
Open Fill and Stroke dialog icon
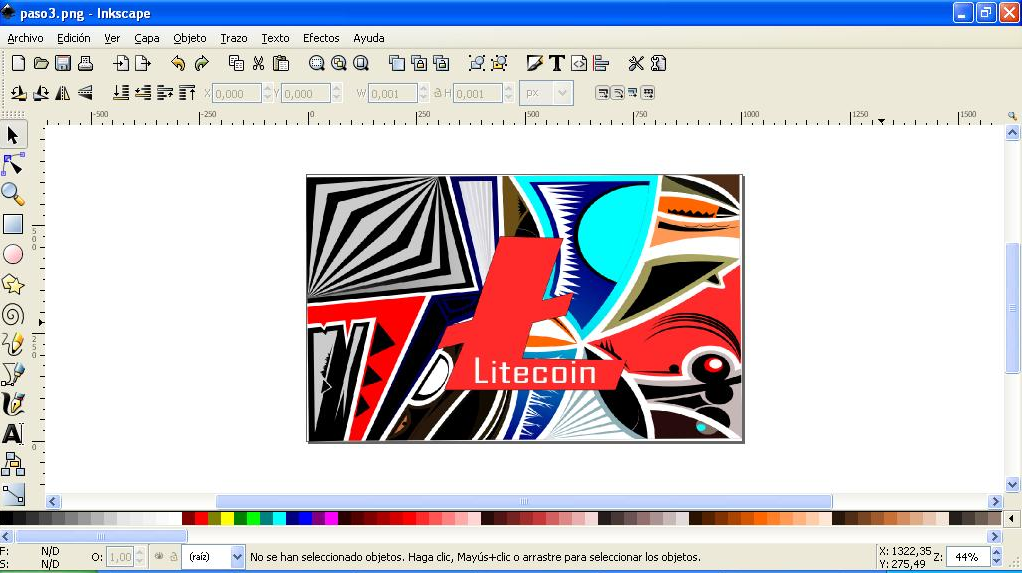tap(534, 63)
